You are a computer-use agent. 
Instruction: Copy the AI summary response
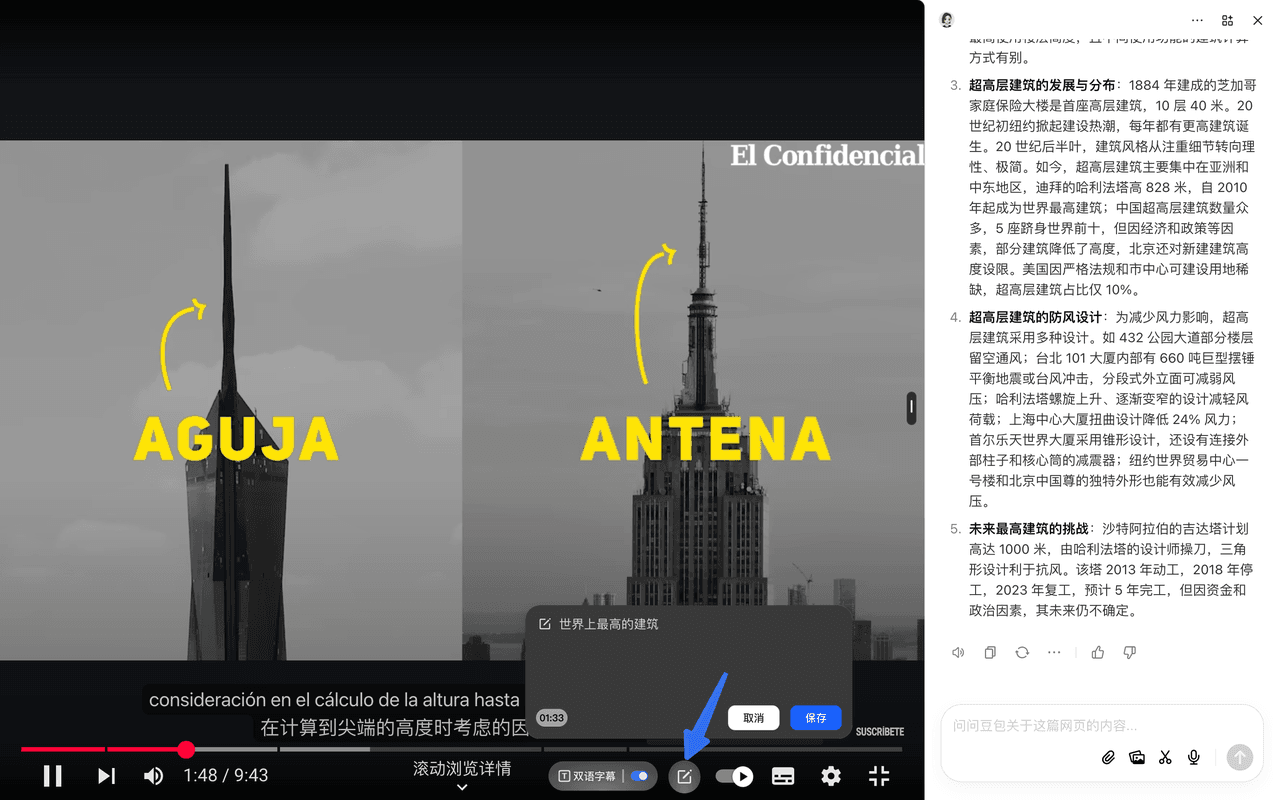click(x=990, y=653)
